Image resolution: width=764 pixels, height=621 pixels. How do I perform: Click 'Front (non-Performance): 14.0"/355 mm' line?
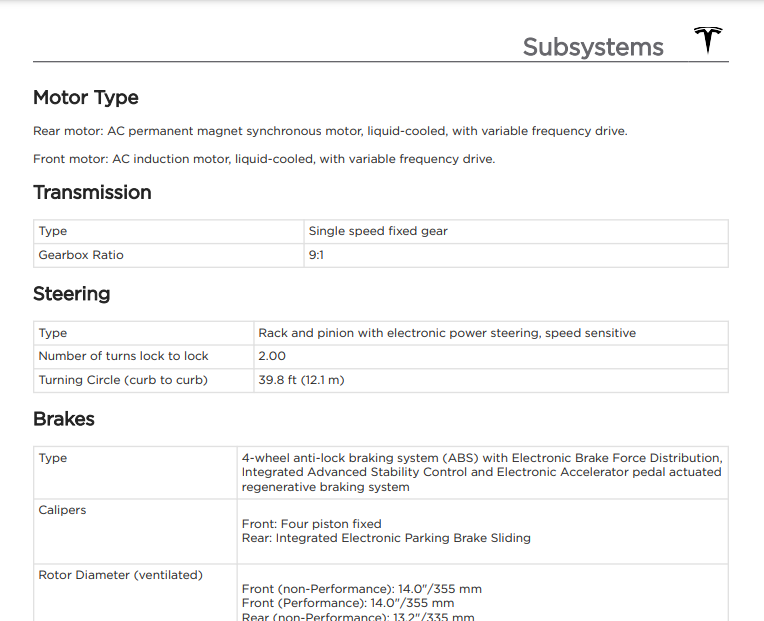362,589
